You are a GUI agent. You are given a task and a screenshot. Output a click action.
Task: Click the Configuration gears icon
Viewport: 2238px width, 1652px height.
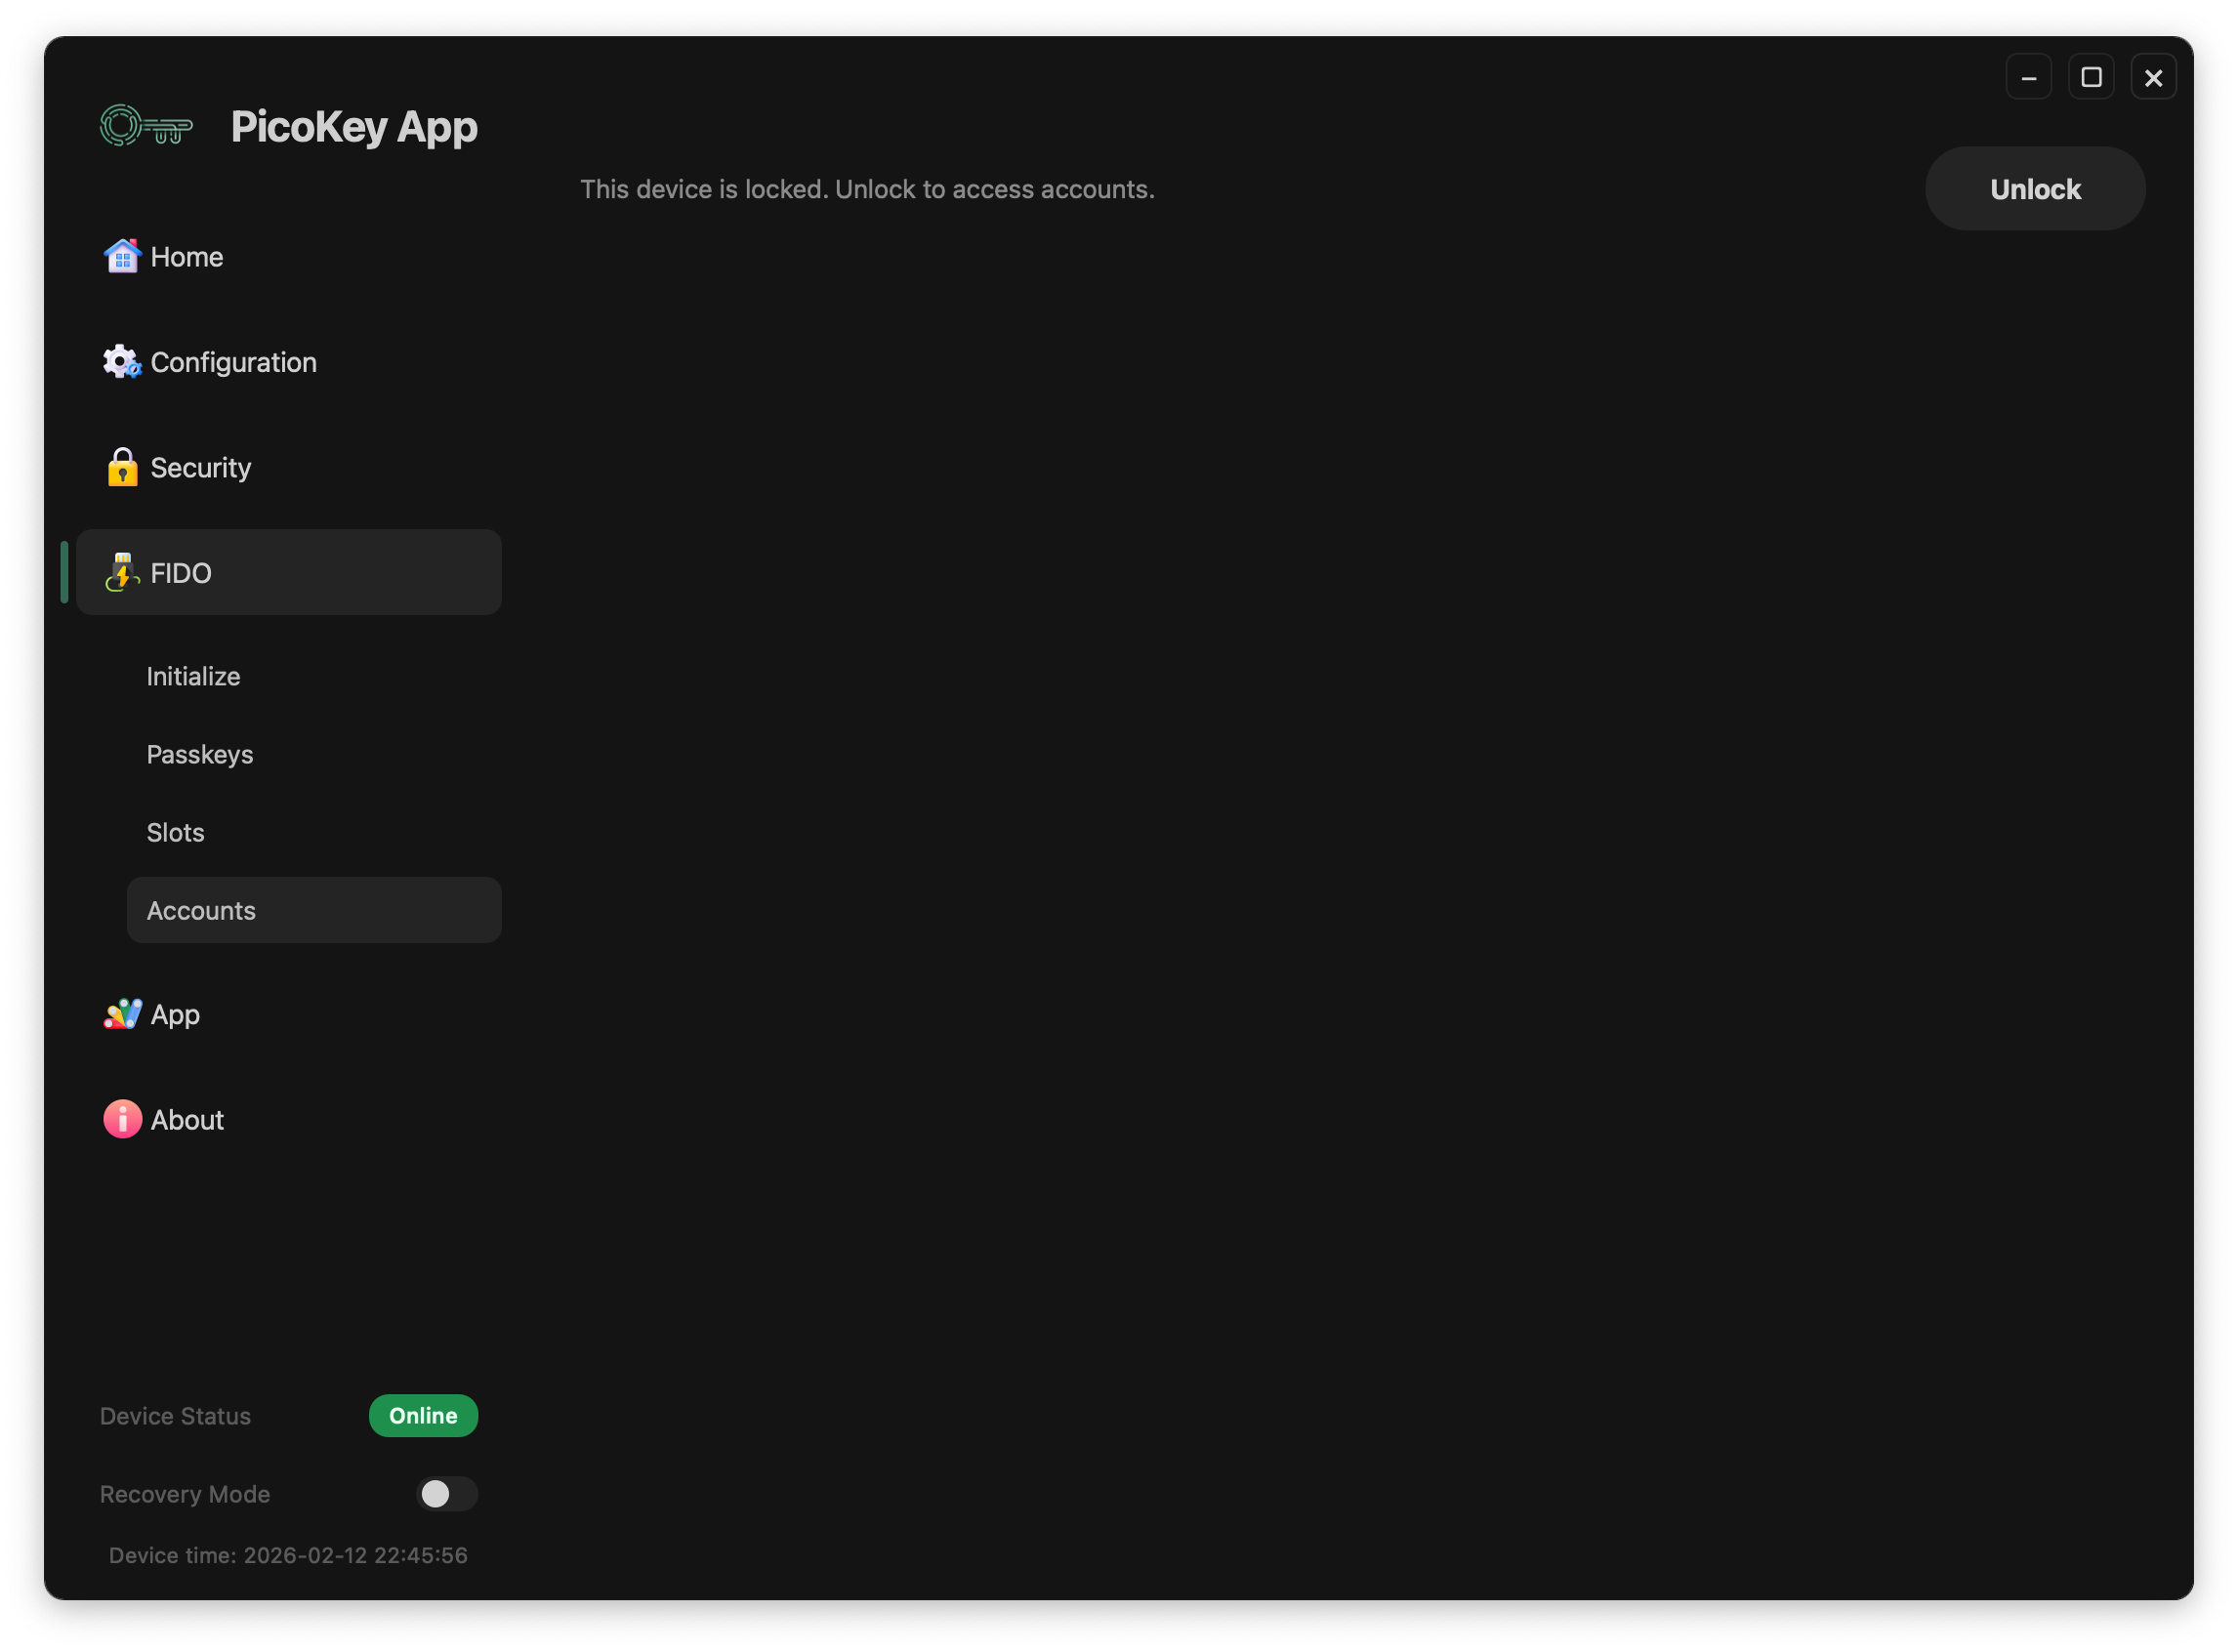(x=122, y=362)
